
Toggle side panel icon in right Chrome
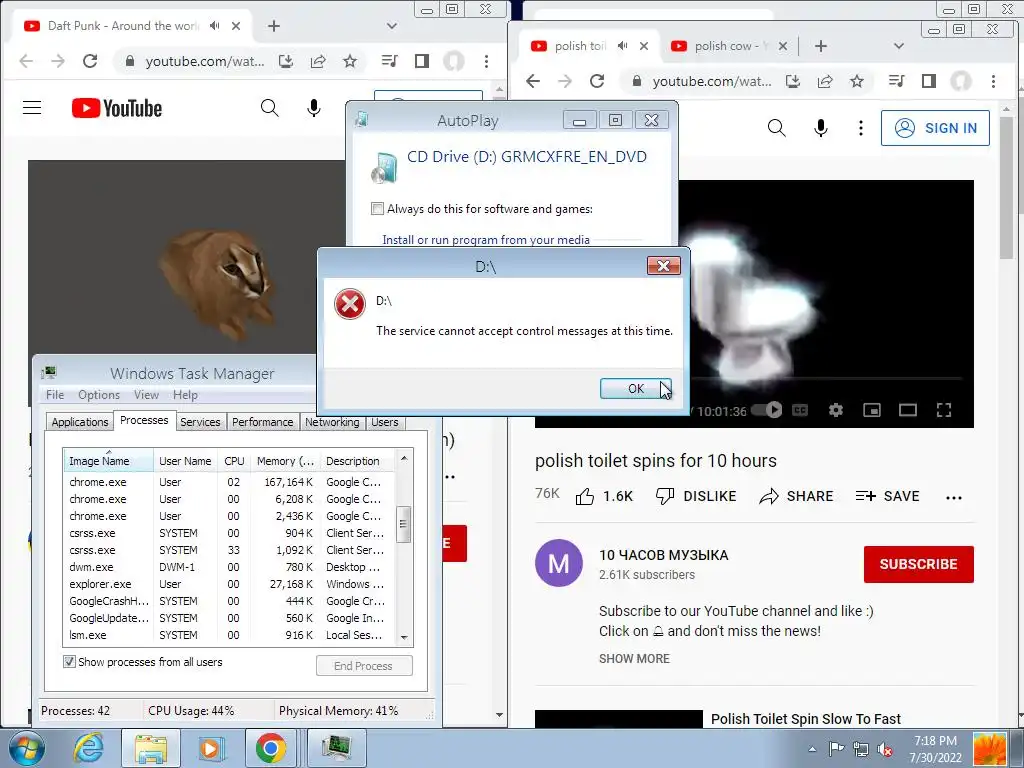[x=929, y=81]
